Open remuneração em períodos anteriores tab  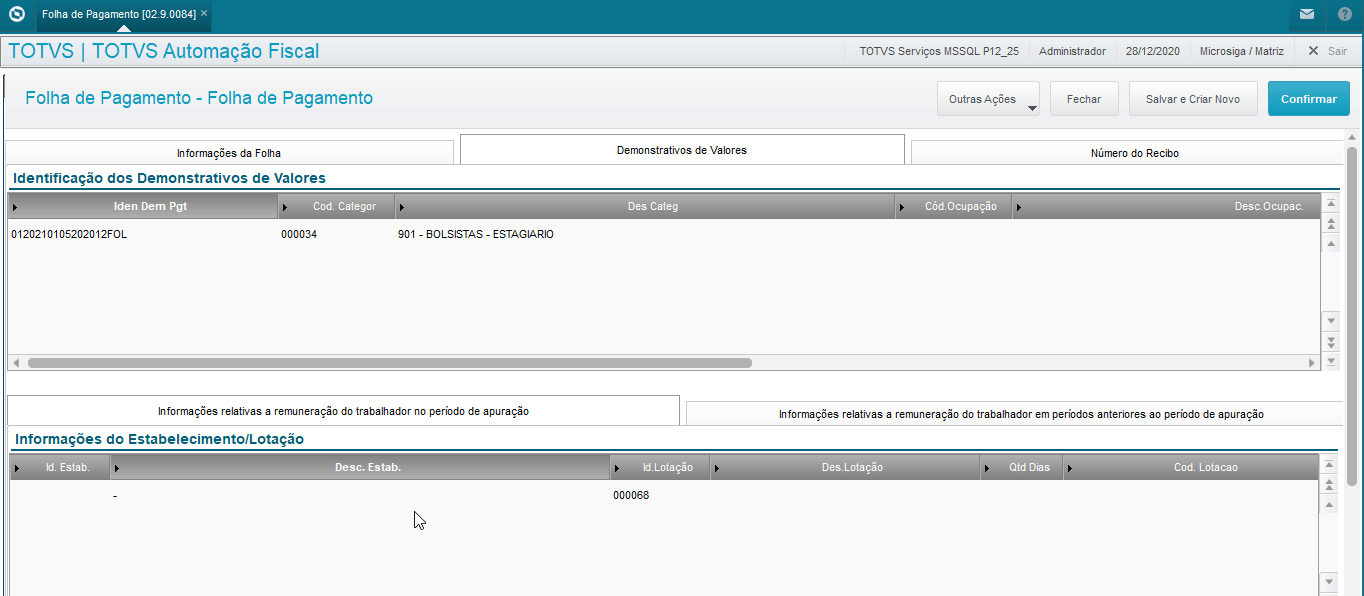point(1014,414)
